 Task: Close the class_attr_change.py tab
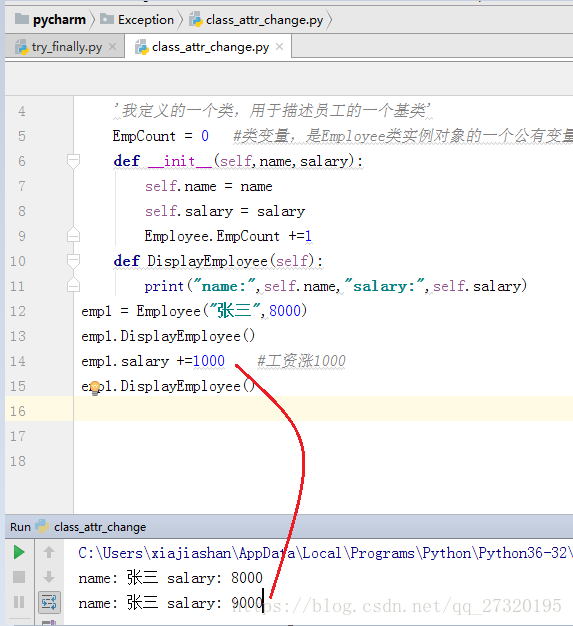[280, 47]
